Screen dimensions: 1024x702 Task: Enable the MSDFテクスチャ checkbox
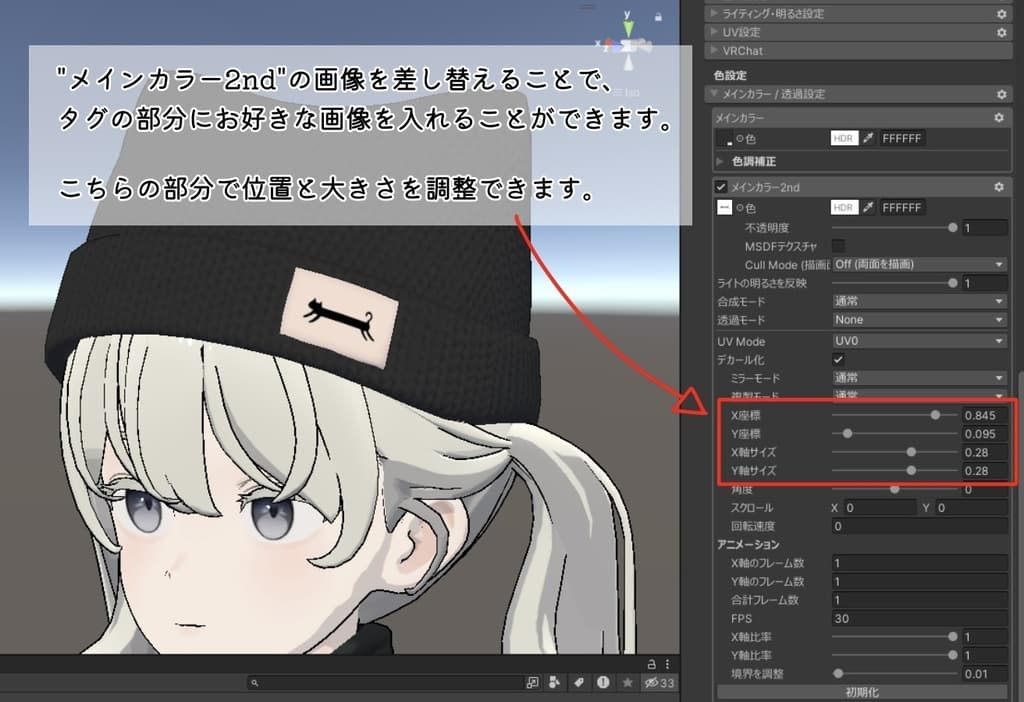[x=838, y=245]
